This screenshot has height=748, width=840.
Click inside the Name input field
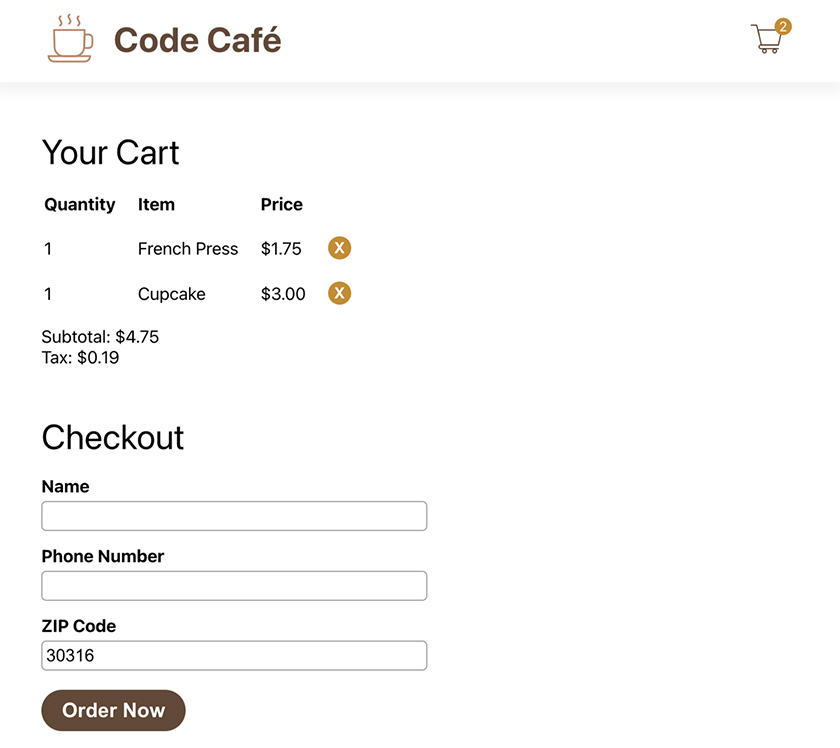pos(233,516)
